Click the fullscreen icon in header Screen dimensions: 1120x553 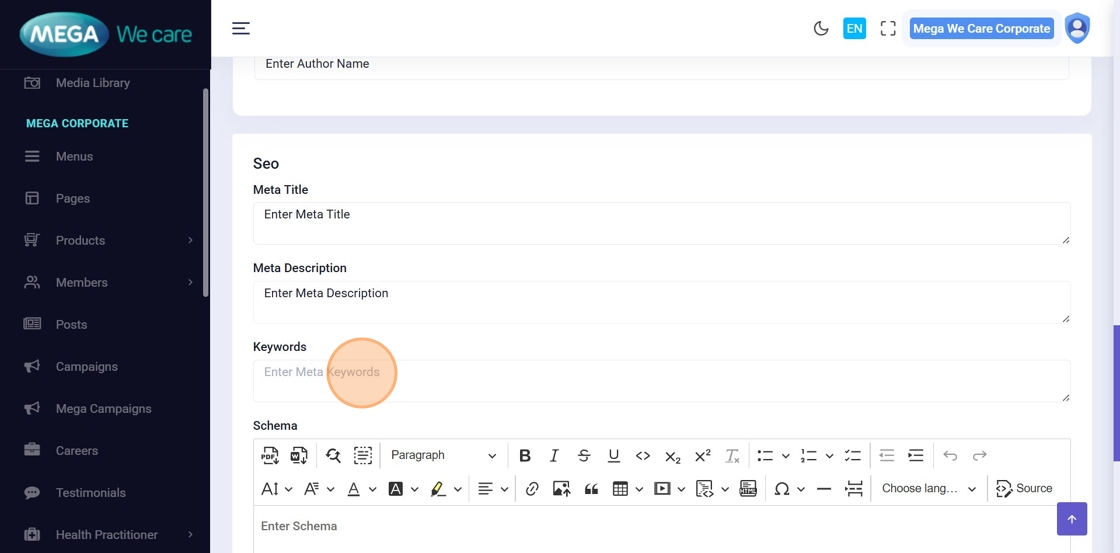[887, 29]
